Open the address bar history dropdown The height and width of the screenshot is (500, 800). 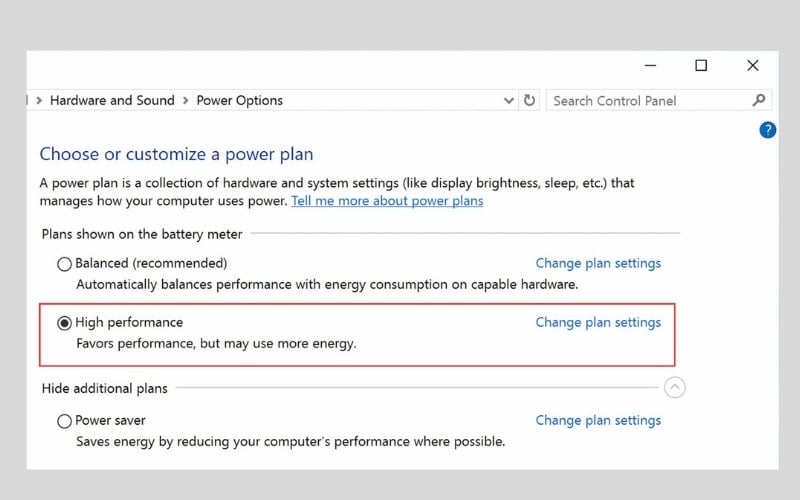click(509, 100)
